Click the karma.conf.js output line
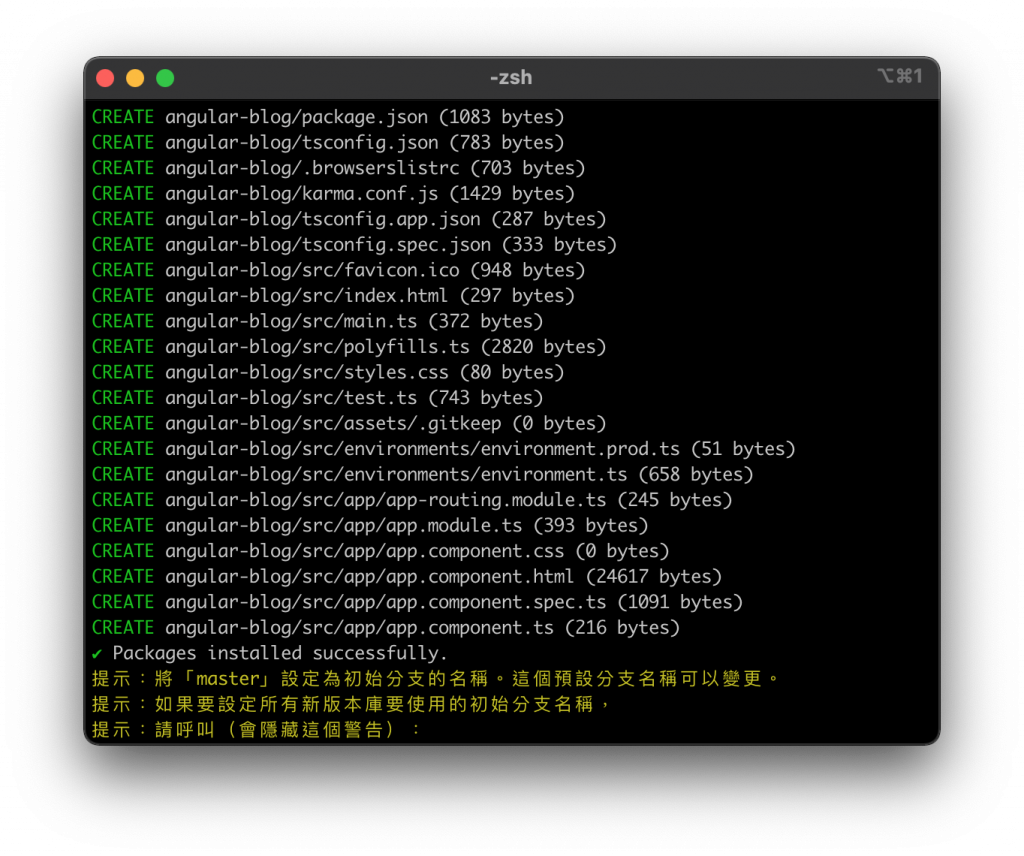The height and width of the screenshot is (856, 1024). tap(333, 193)
